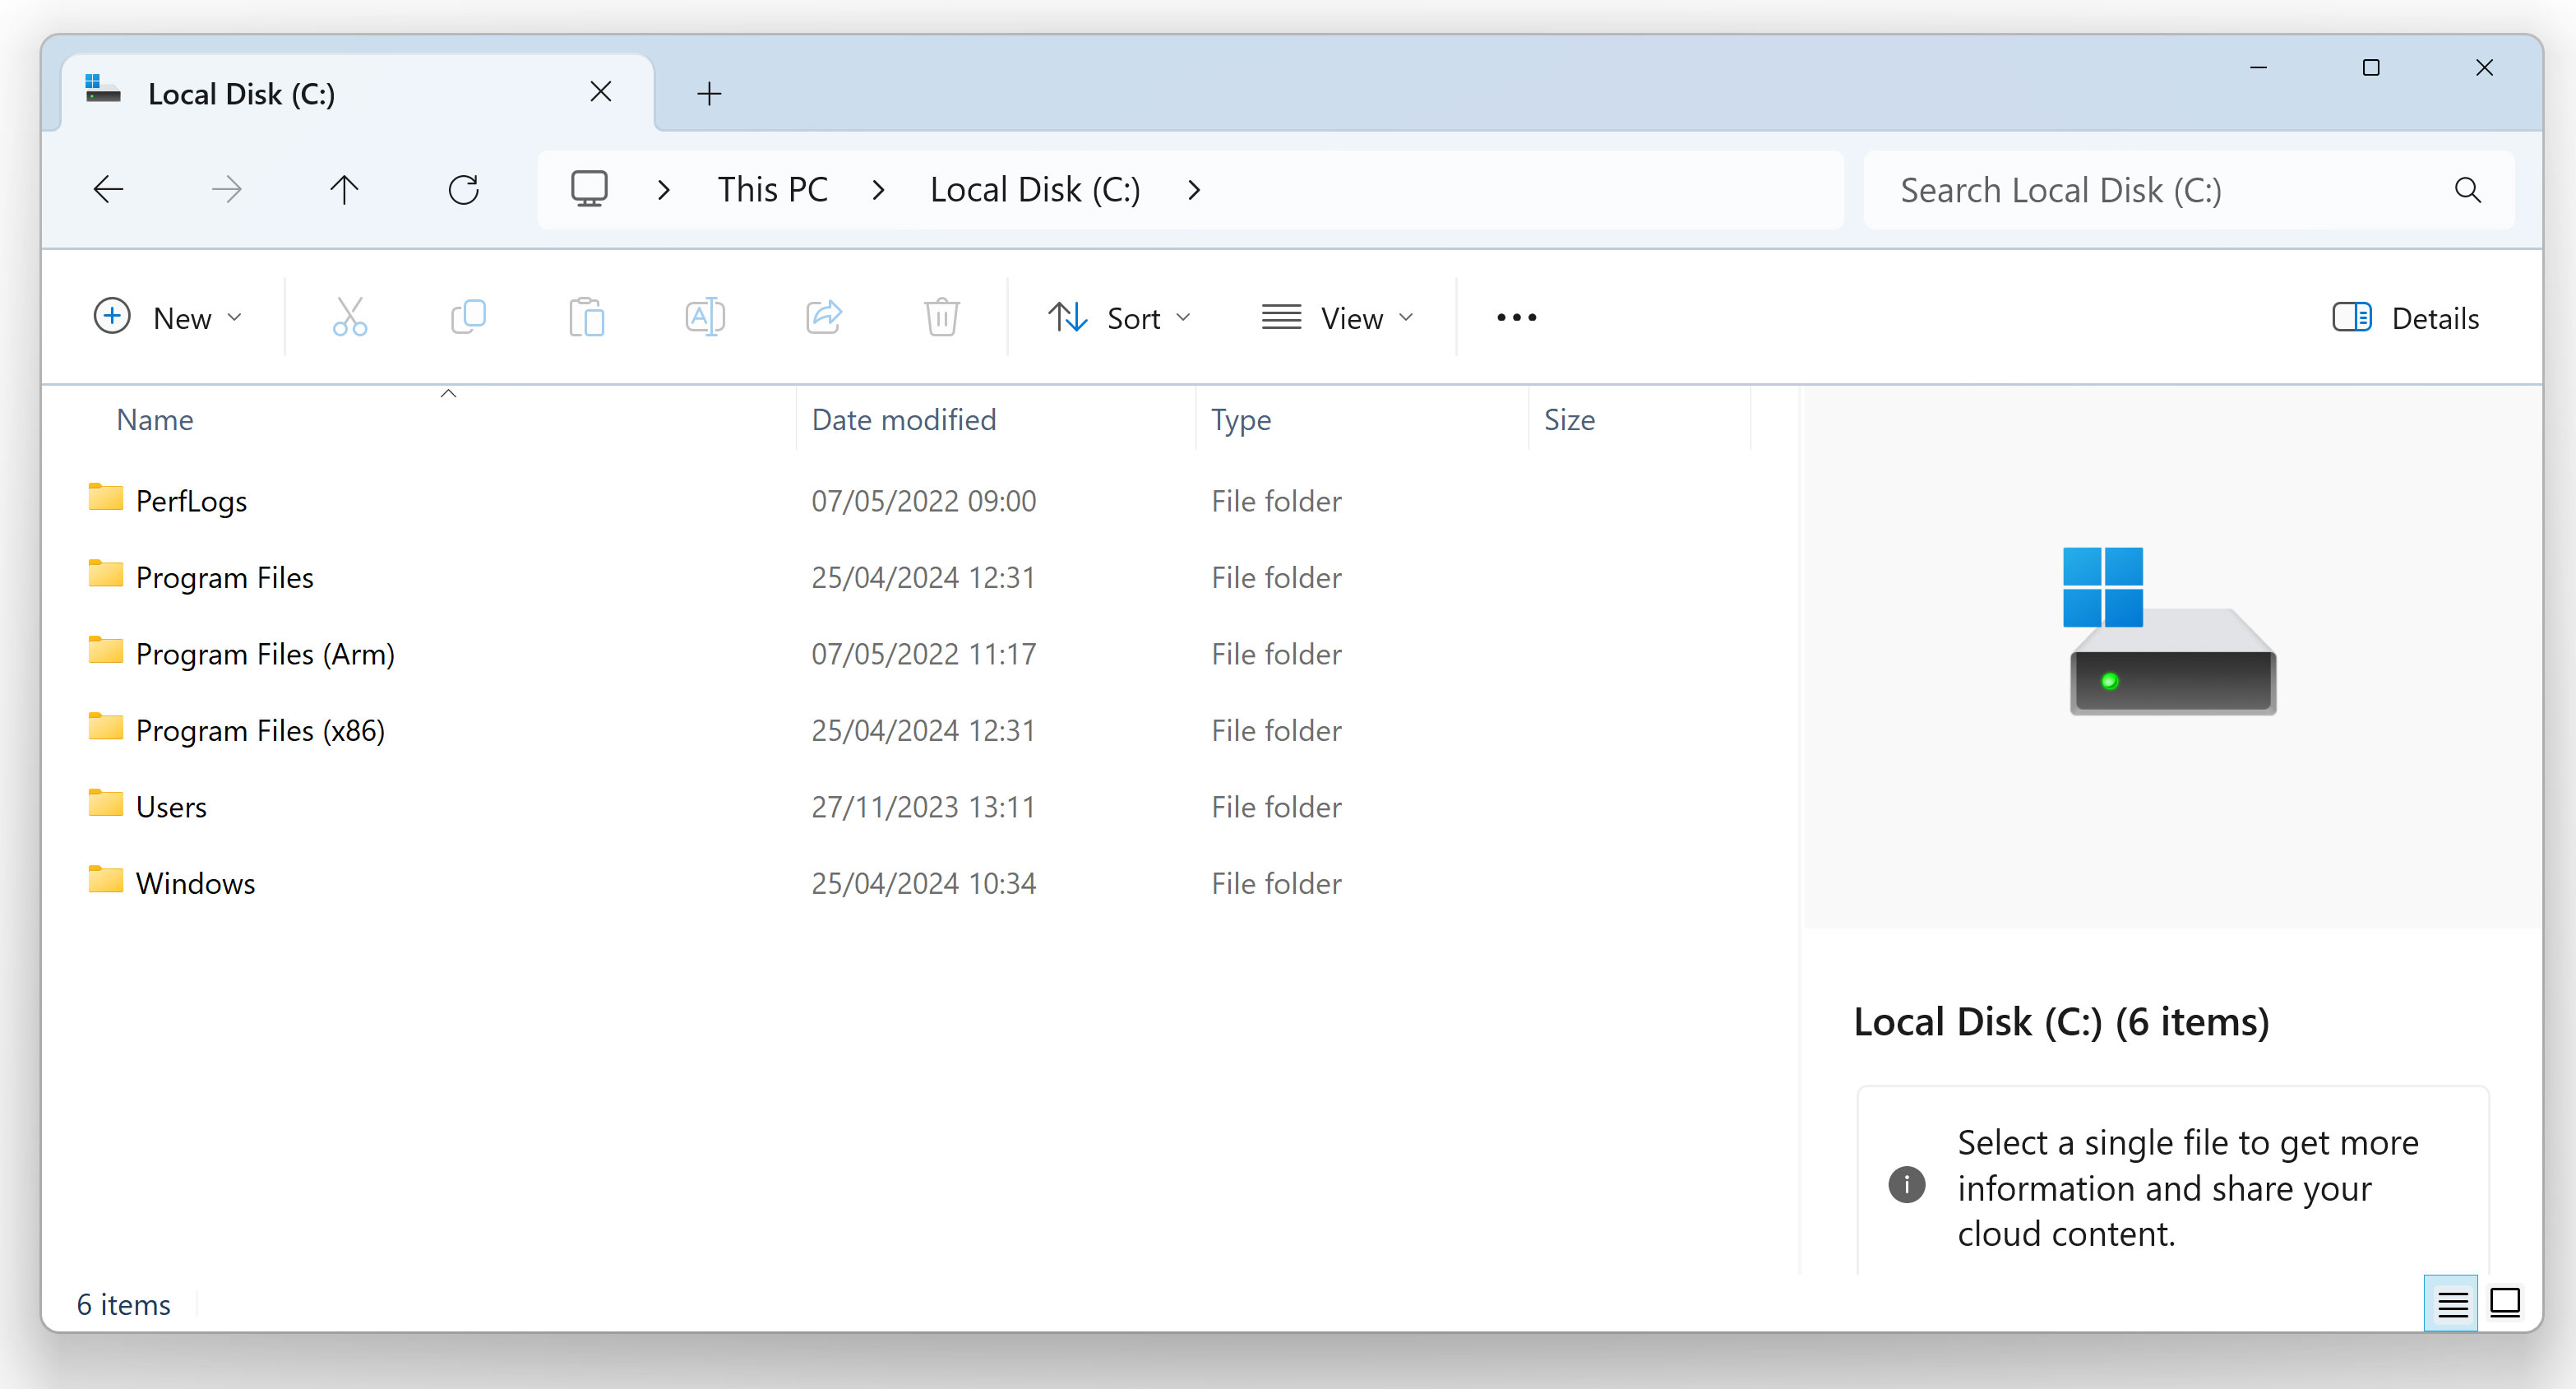Click the Share icon in toolbar
Image resolution: width=2576 pixels, height=1389 pixels.
click(824, 317)
